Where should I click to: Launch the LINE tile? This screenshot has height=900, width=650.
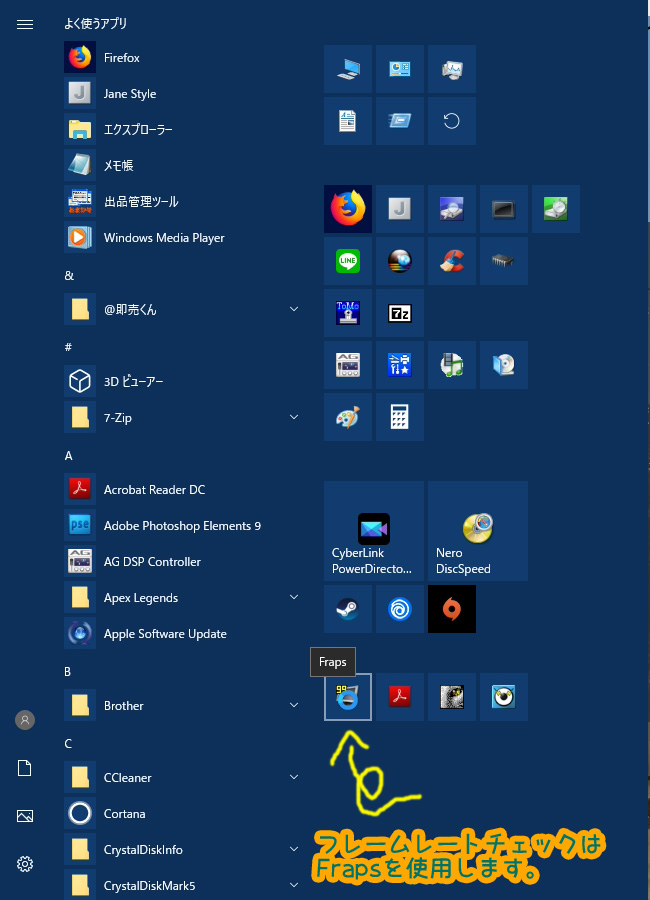[347, 261]
